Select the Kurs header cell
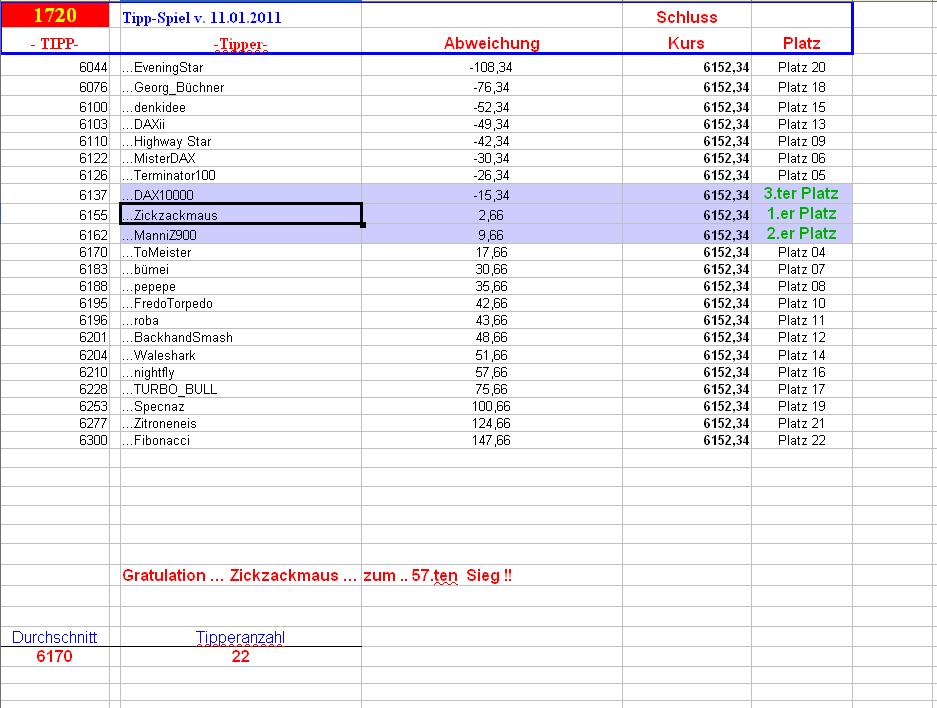 (x=687, y=43)
